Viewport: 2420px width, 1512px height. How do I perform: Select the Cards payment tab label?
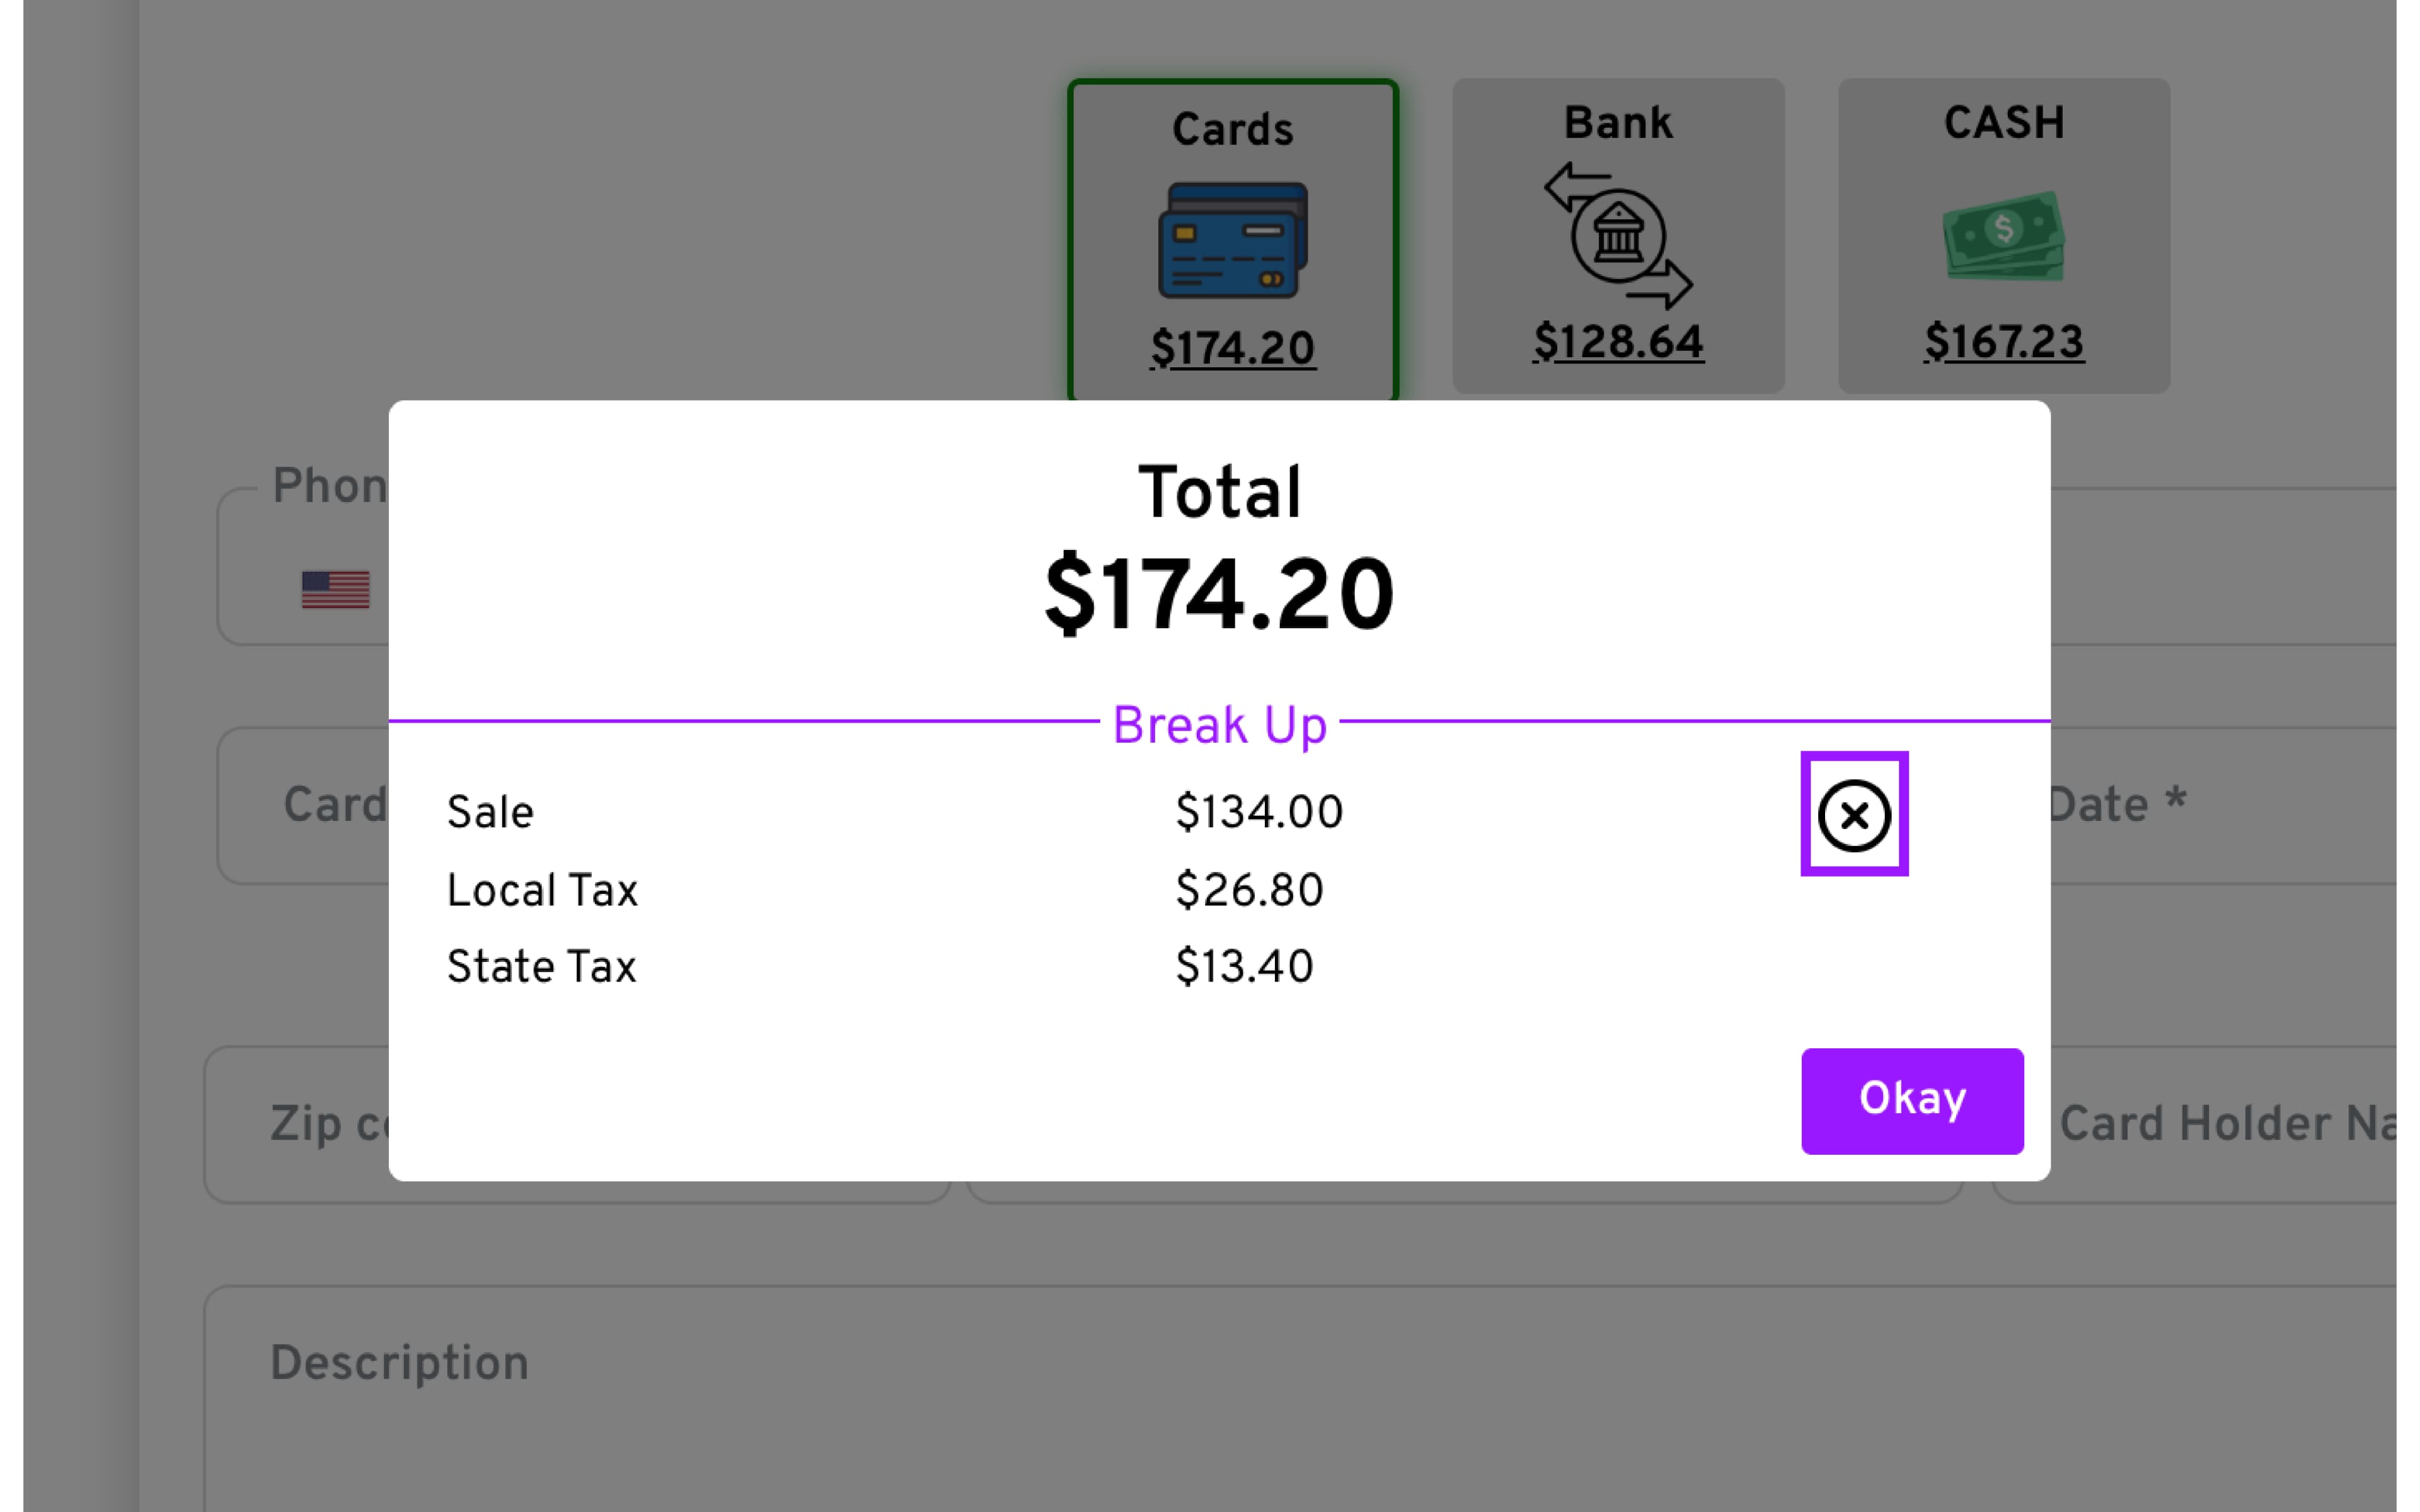1232,130
